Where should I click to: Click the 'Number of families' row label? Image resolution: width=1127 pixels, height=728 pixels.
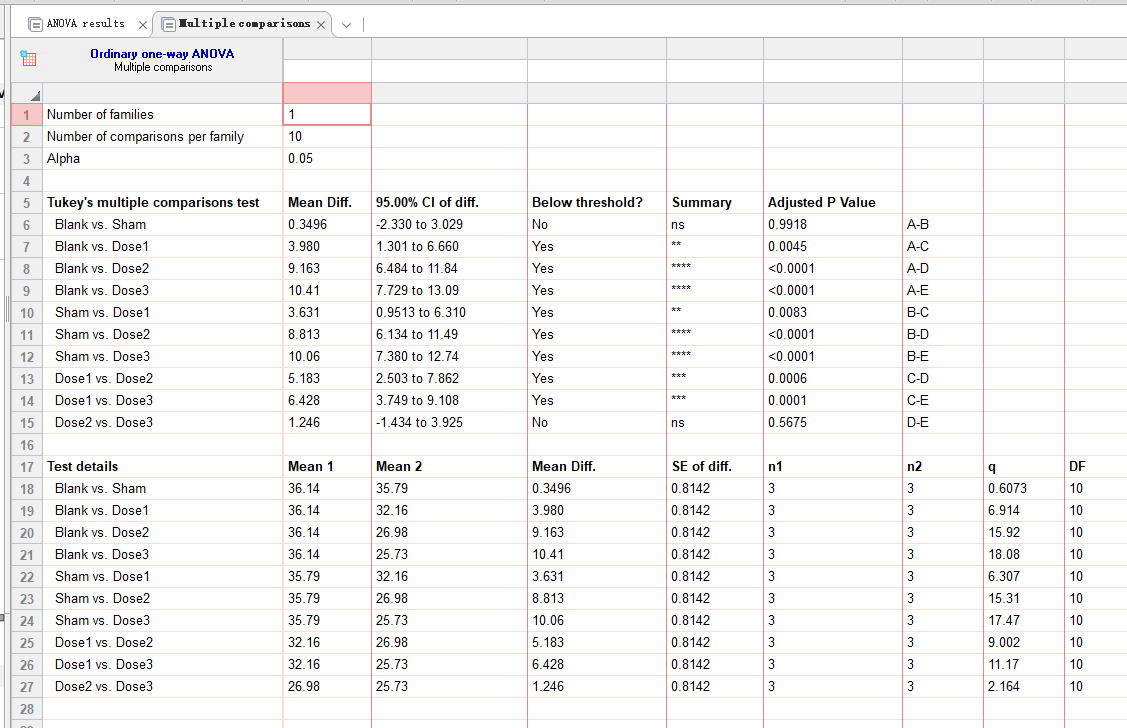point(100,114)
